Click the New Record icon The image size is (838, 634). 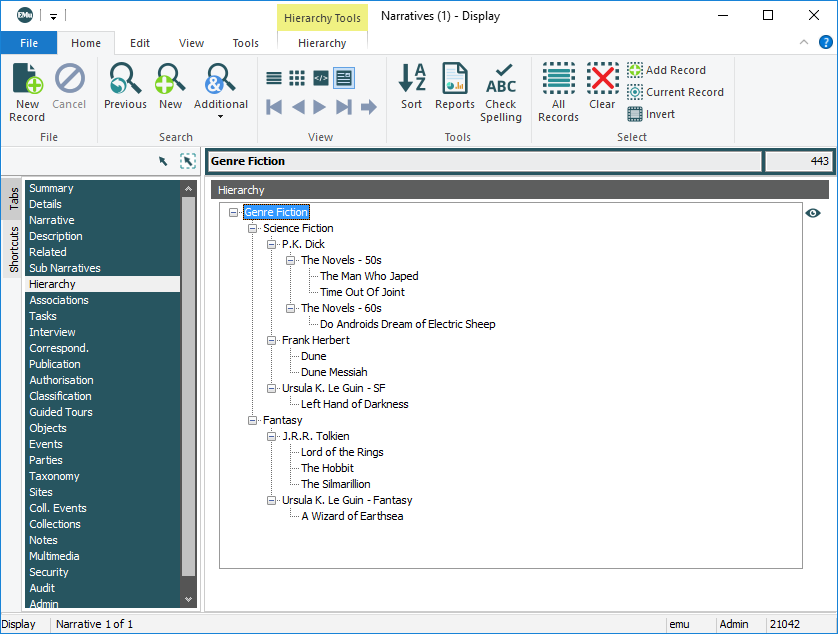pyautogui.click(x=27, y=90)
